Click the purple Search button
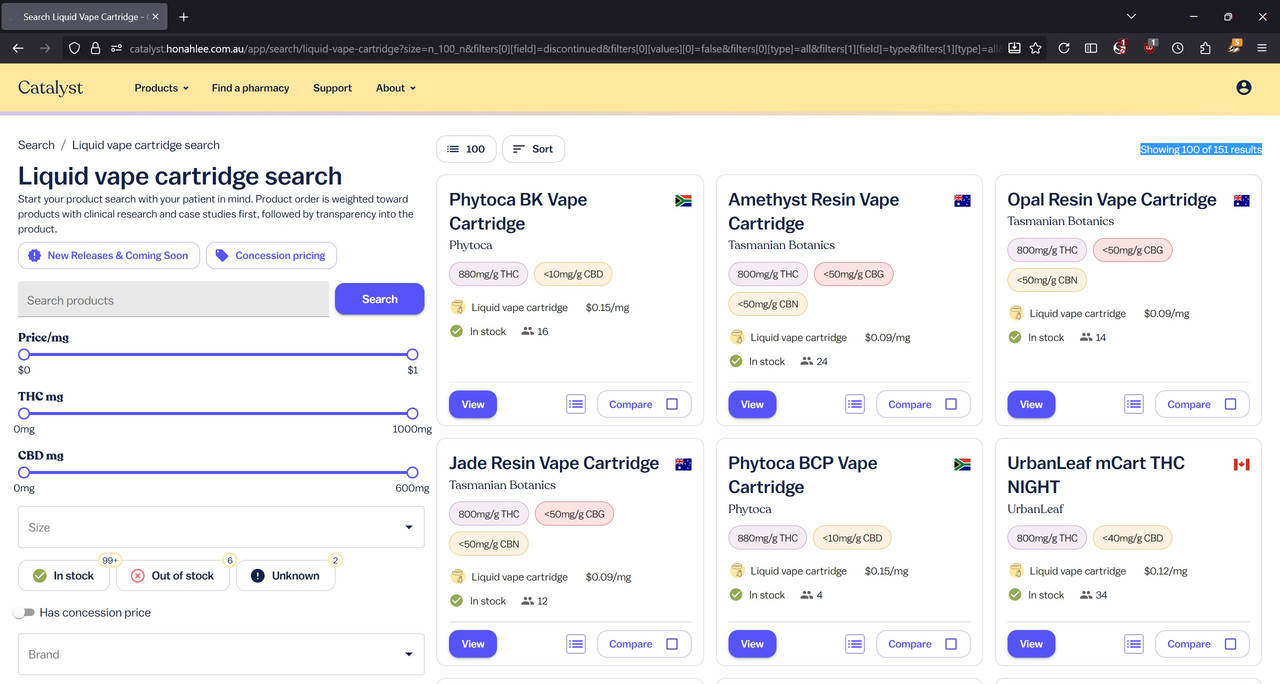 click(380, 299)
